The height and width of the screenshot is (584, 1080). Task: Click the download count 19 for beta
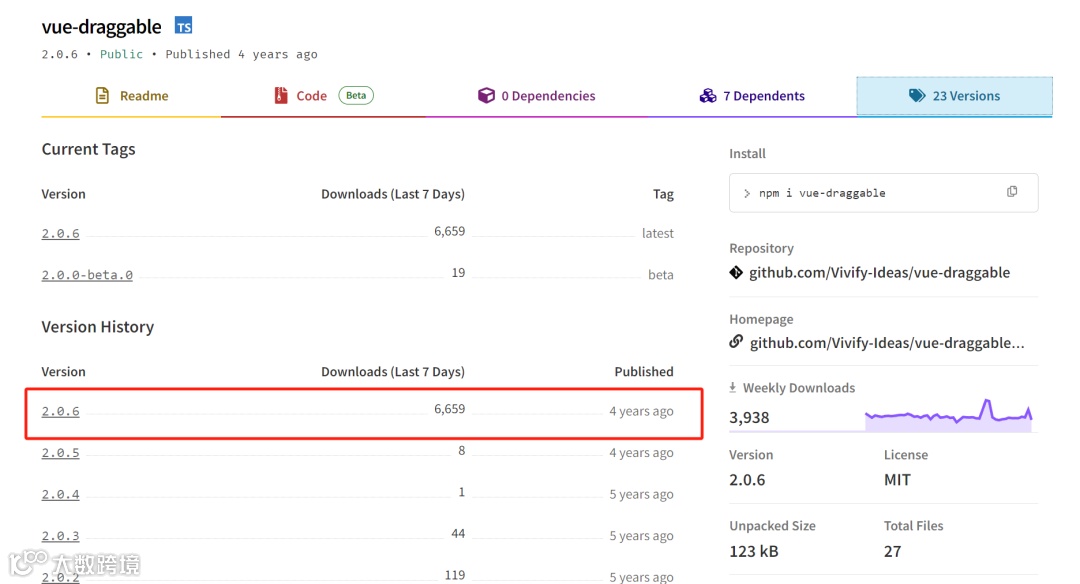coord(458,273)
